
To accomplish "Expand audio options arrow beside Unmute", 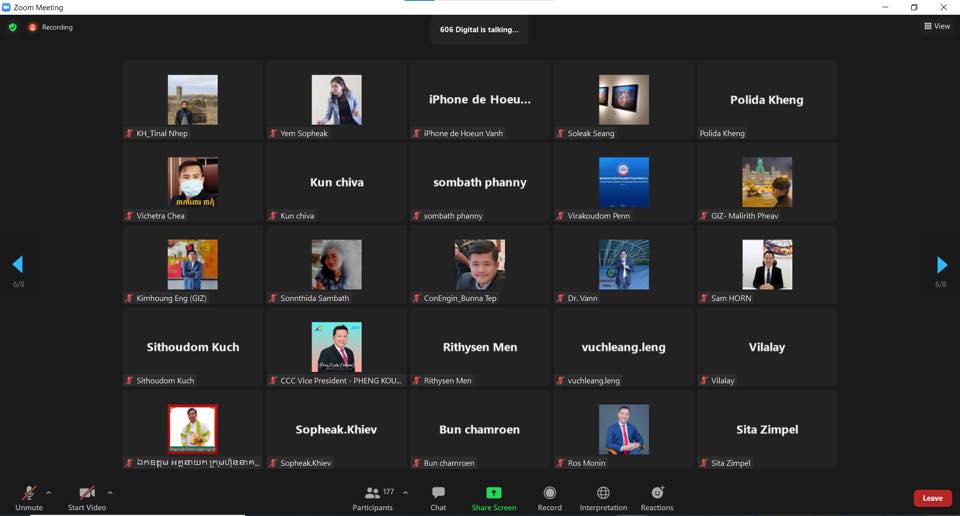I will (48, 493).
